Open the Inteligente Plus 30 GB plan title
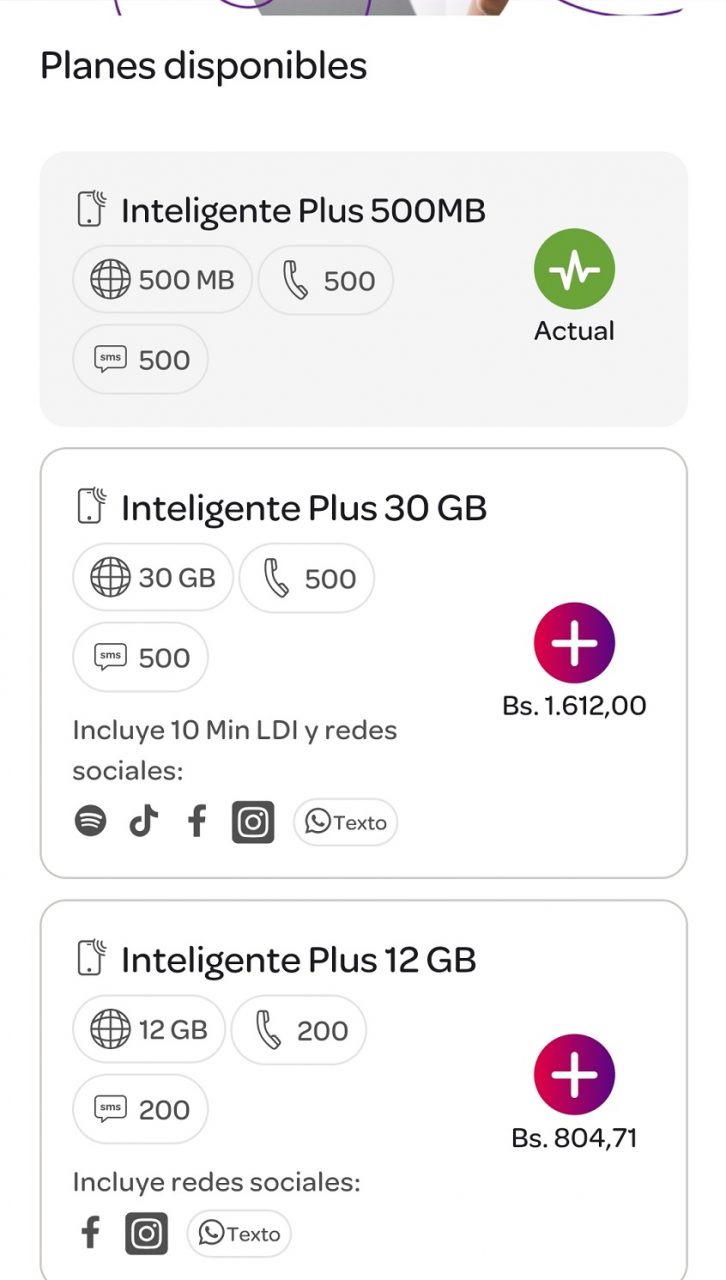Image resolution: width=726 pixels, height=1280 pixels. 303,508
